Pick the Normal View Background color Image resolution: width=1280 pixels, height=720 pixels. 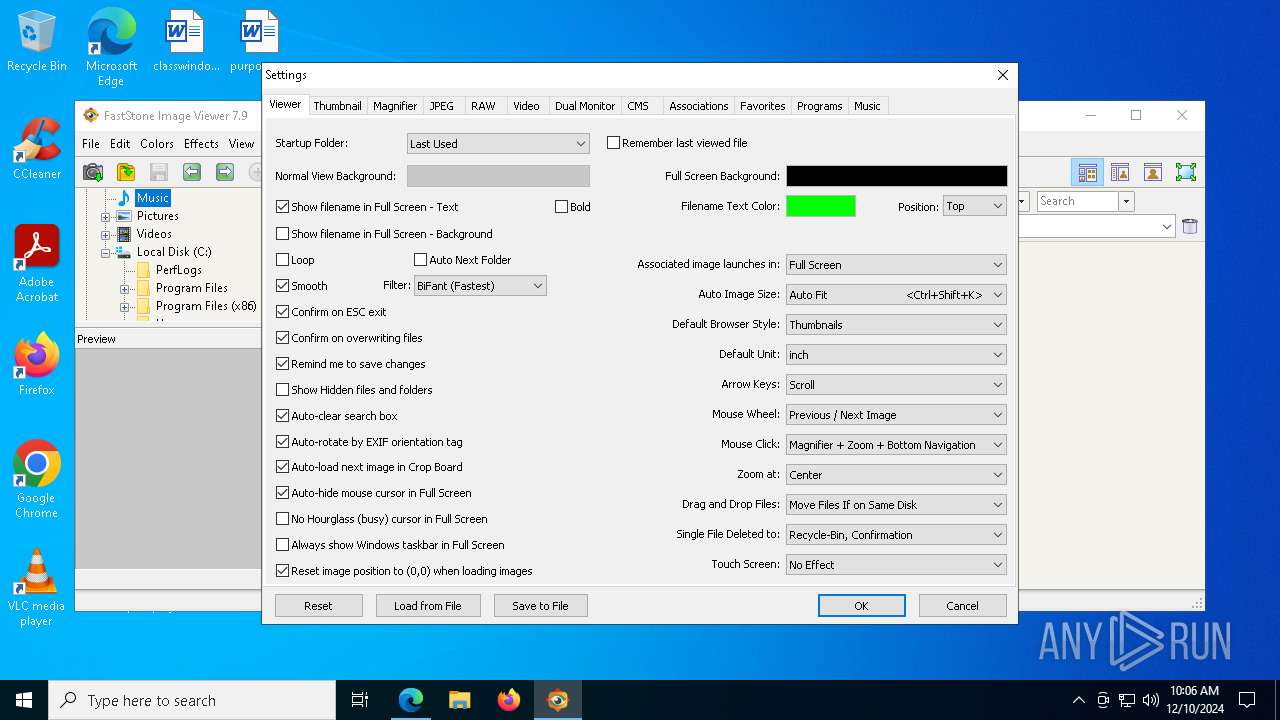(x=498, y=176)
